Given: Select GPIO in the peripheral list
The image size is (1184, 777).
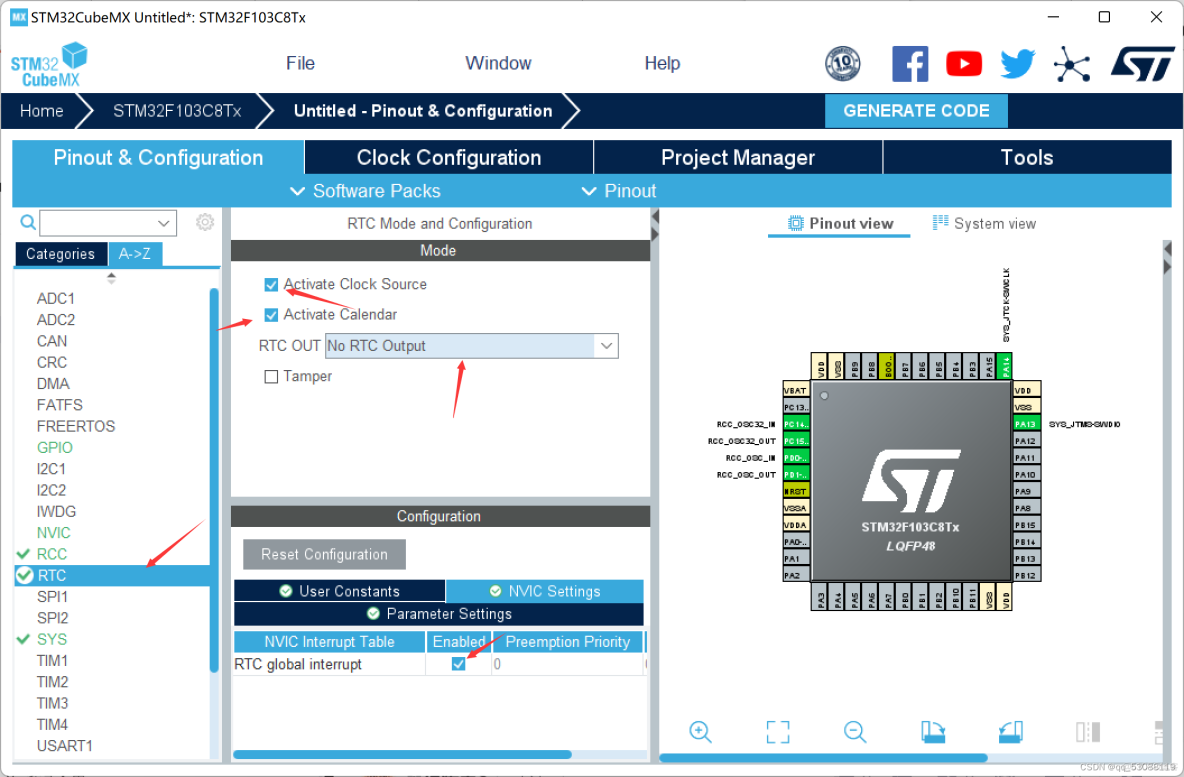Looking at the screenshot, I should coord(54,448).
